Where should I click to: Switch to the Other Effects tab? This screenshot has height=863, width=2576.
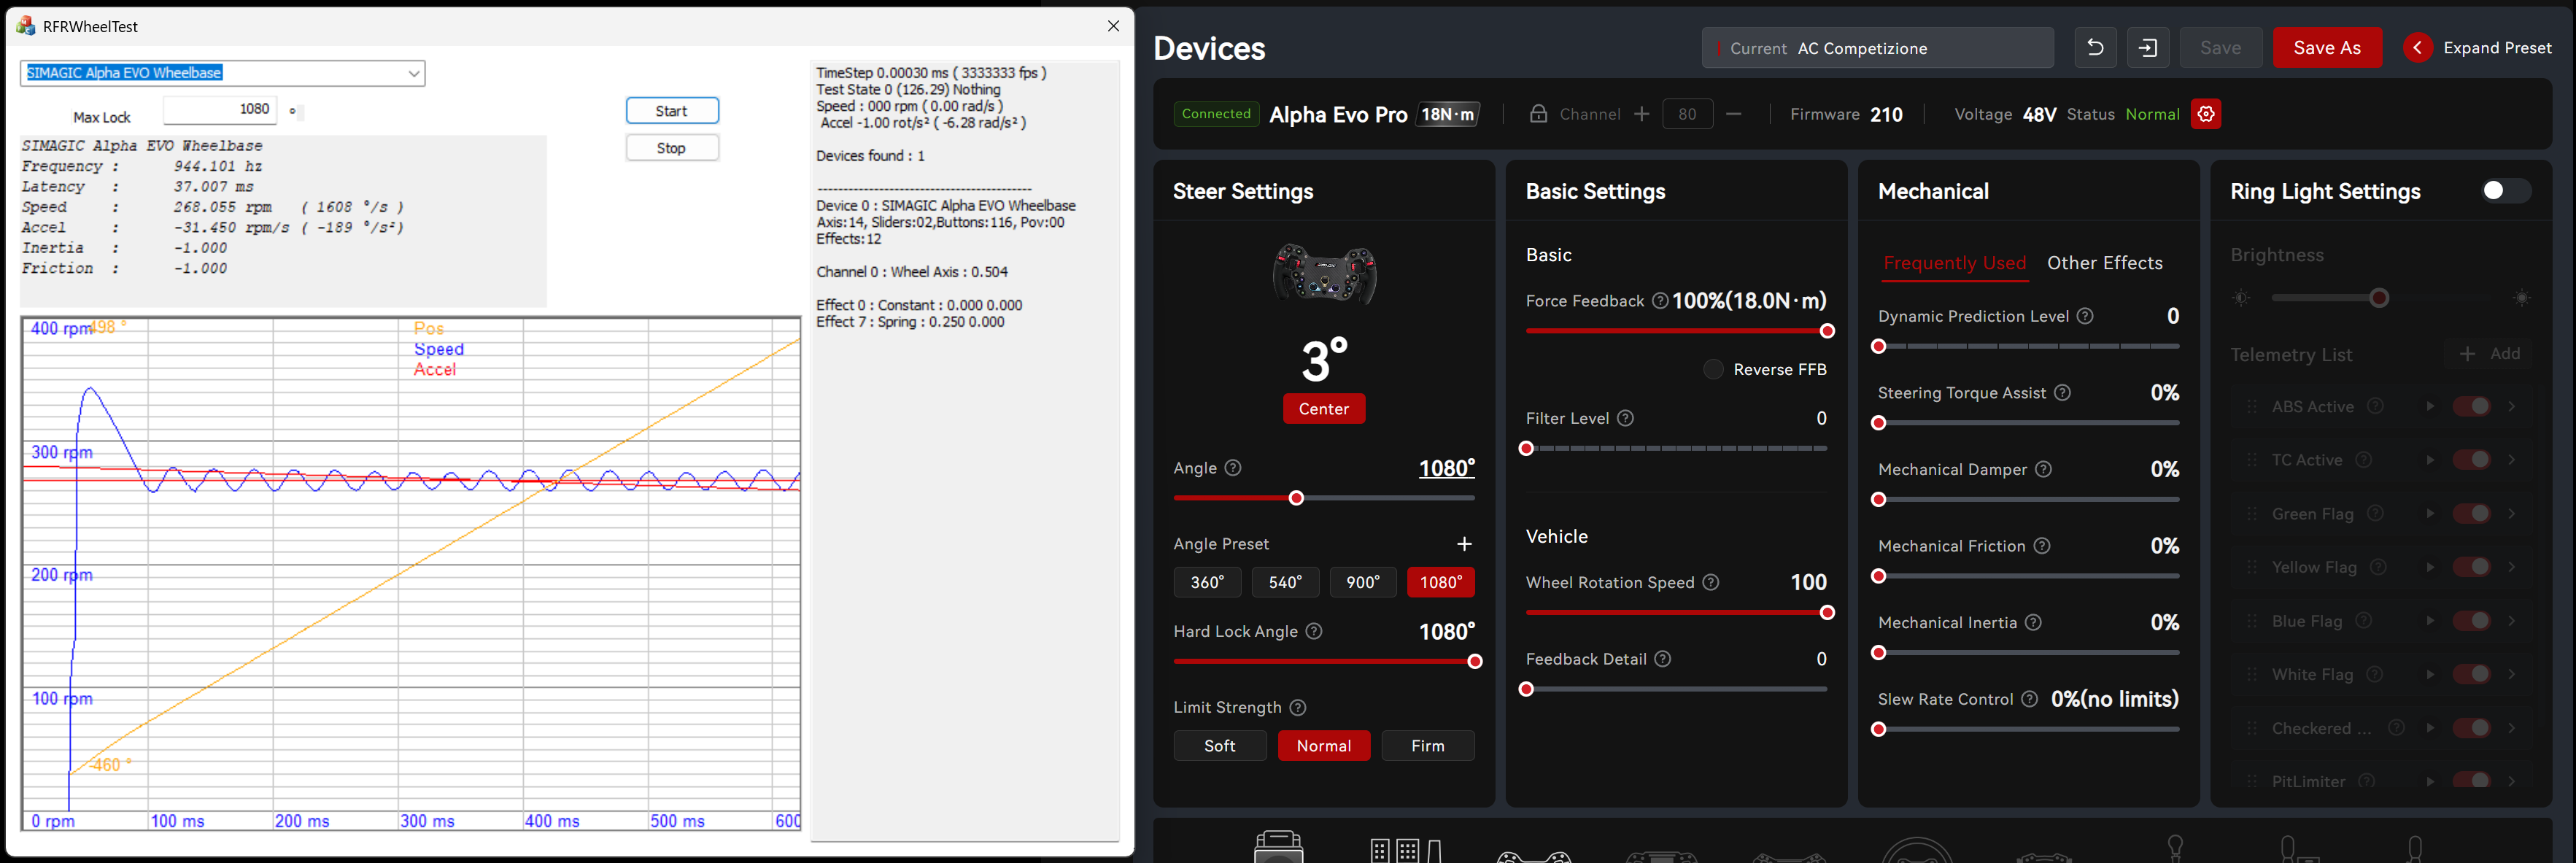[2104, 263]
